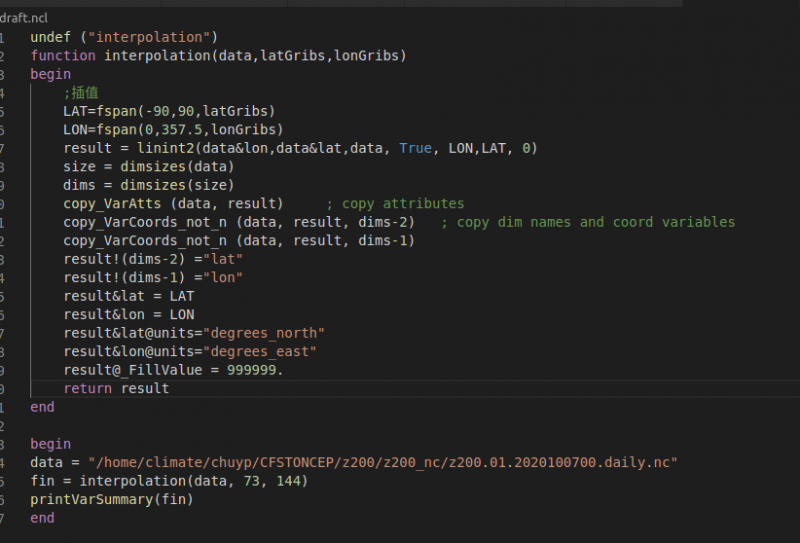This screenshot has height=543, width=800.
Task: Click the "degrees_north" string
Action: coord(267,332)
